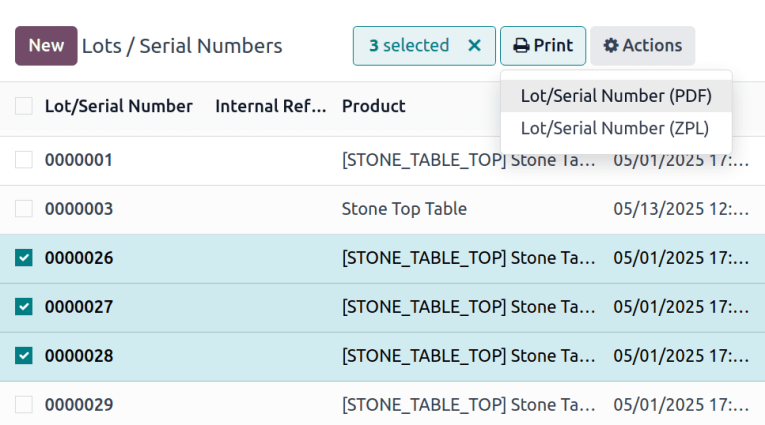
Task: Toggle the select-all header checkbox
Action: [24, 106]
